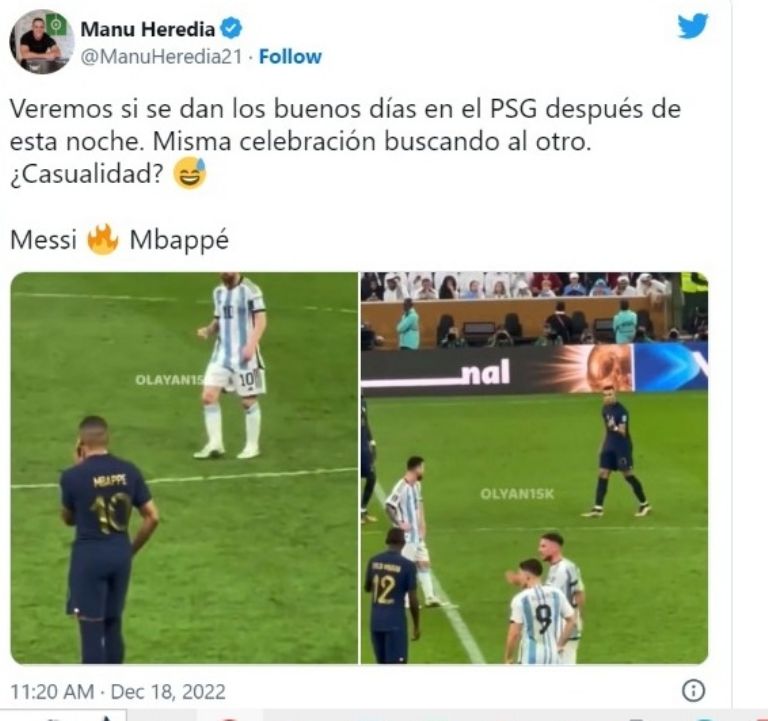Click the "¿Casualidad?" text
Image resolution: width=768 pixels, height=721 pixels.
tap(86, 174)
